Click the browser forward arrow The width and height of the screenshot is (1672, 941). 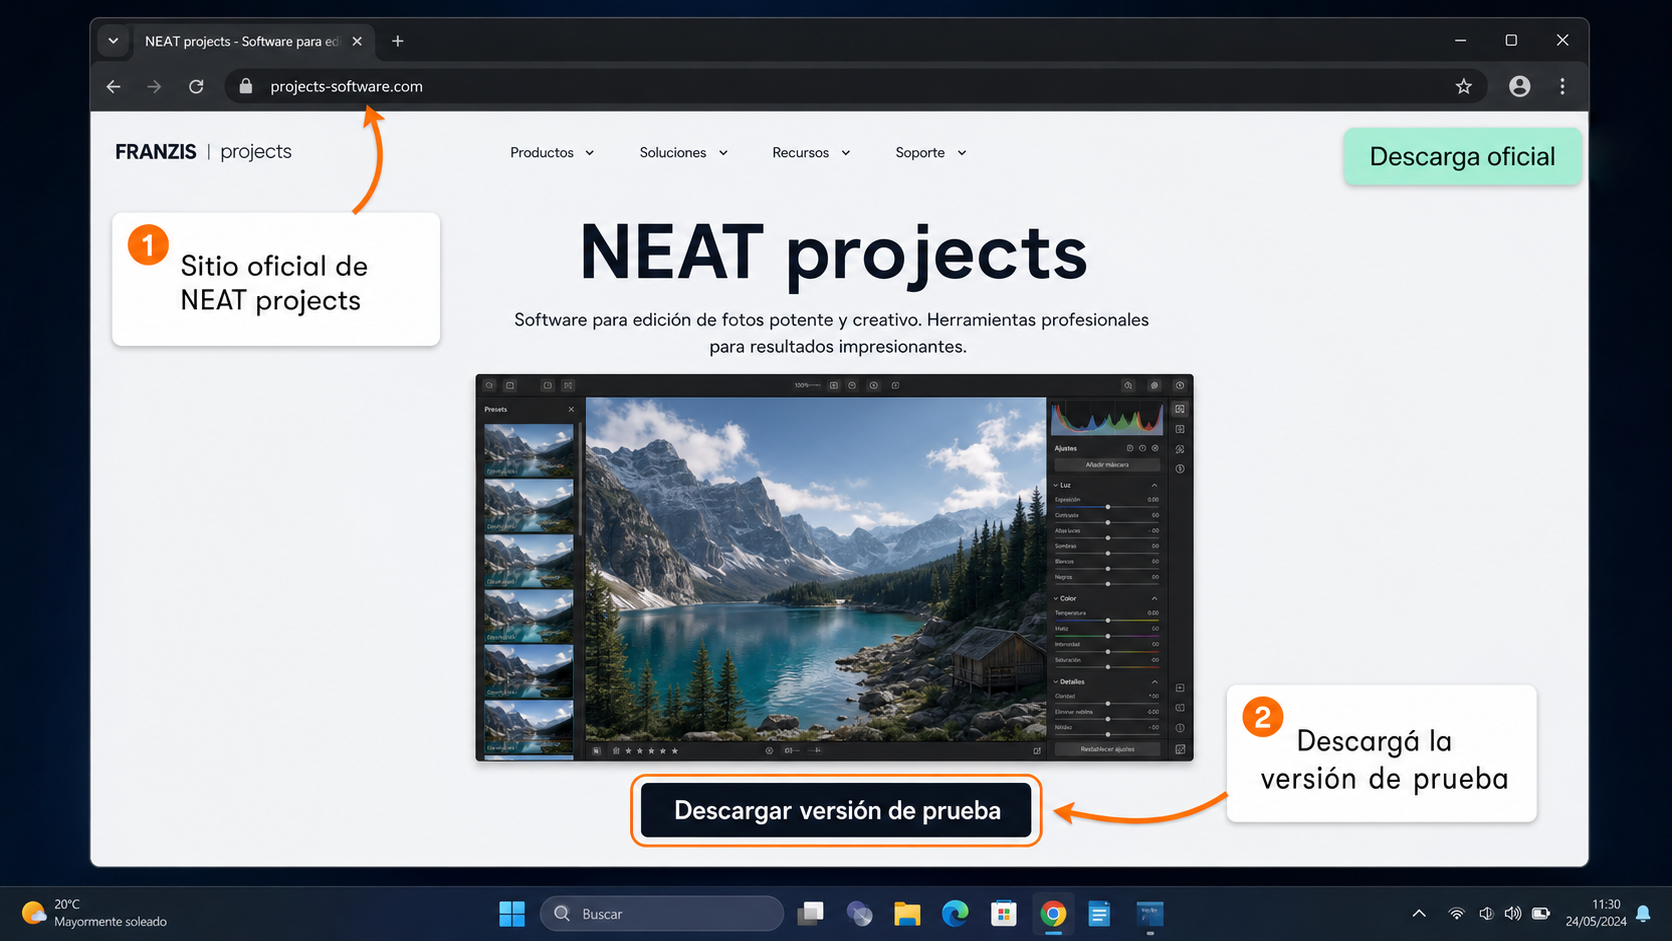point(154,87)
